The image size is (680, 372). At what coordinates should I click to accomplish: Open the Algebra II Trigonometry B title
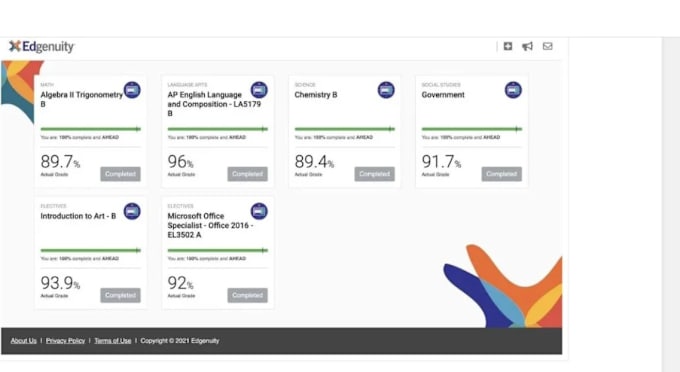(82, 99)
